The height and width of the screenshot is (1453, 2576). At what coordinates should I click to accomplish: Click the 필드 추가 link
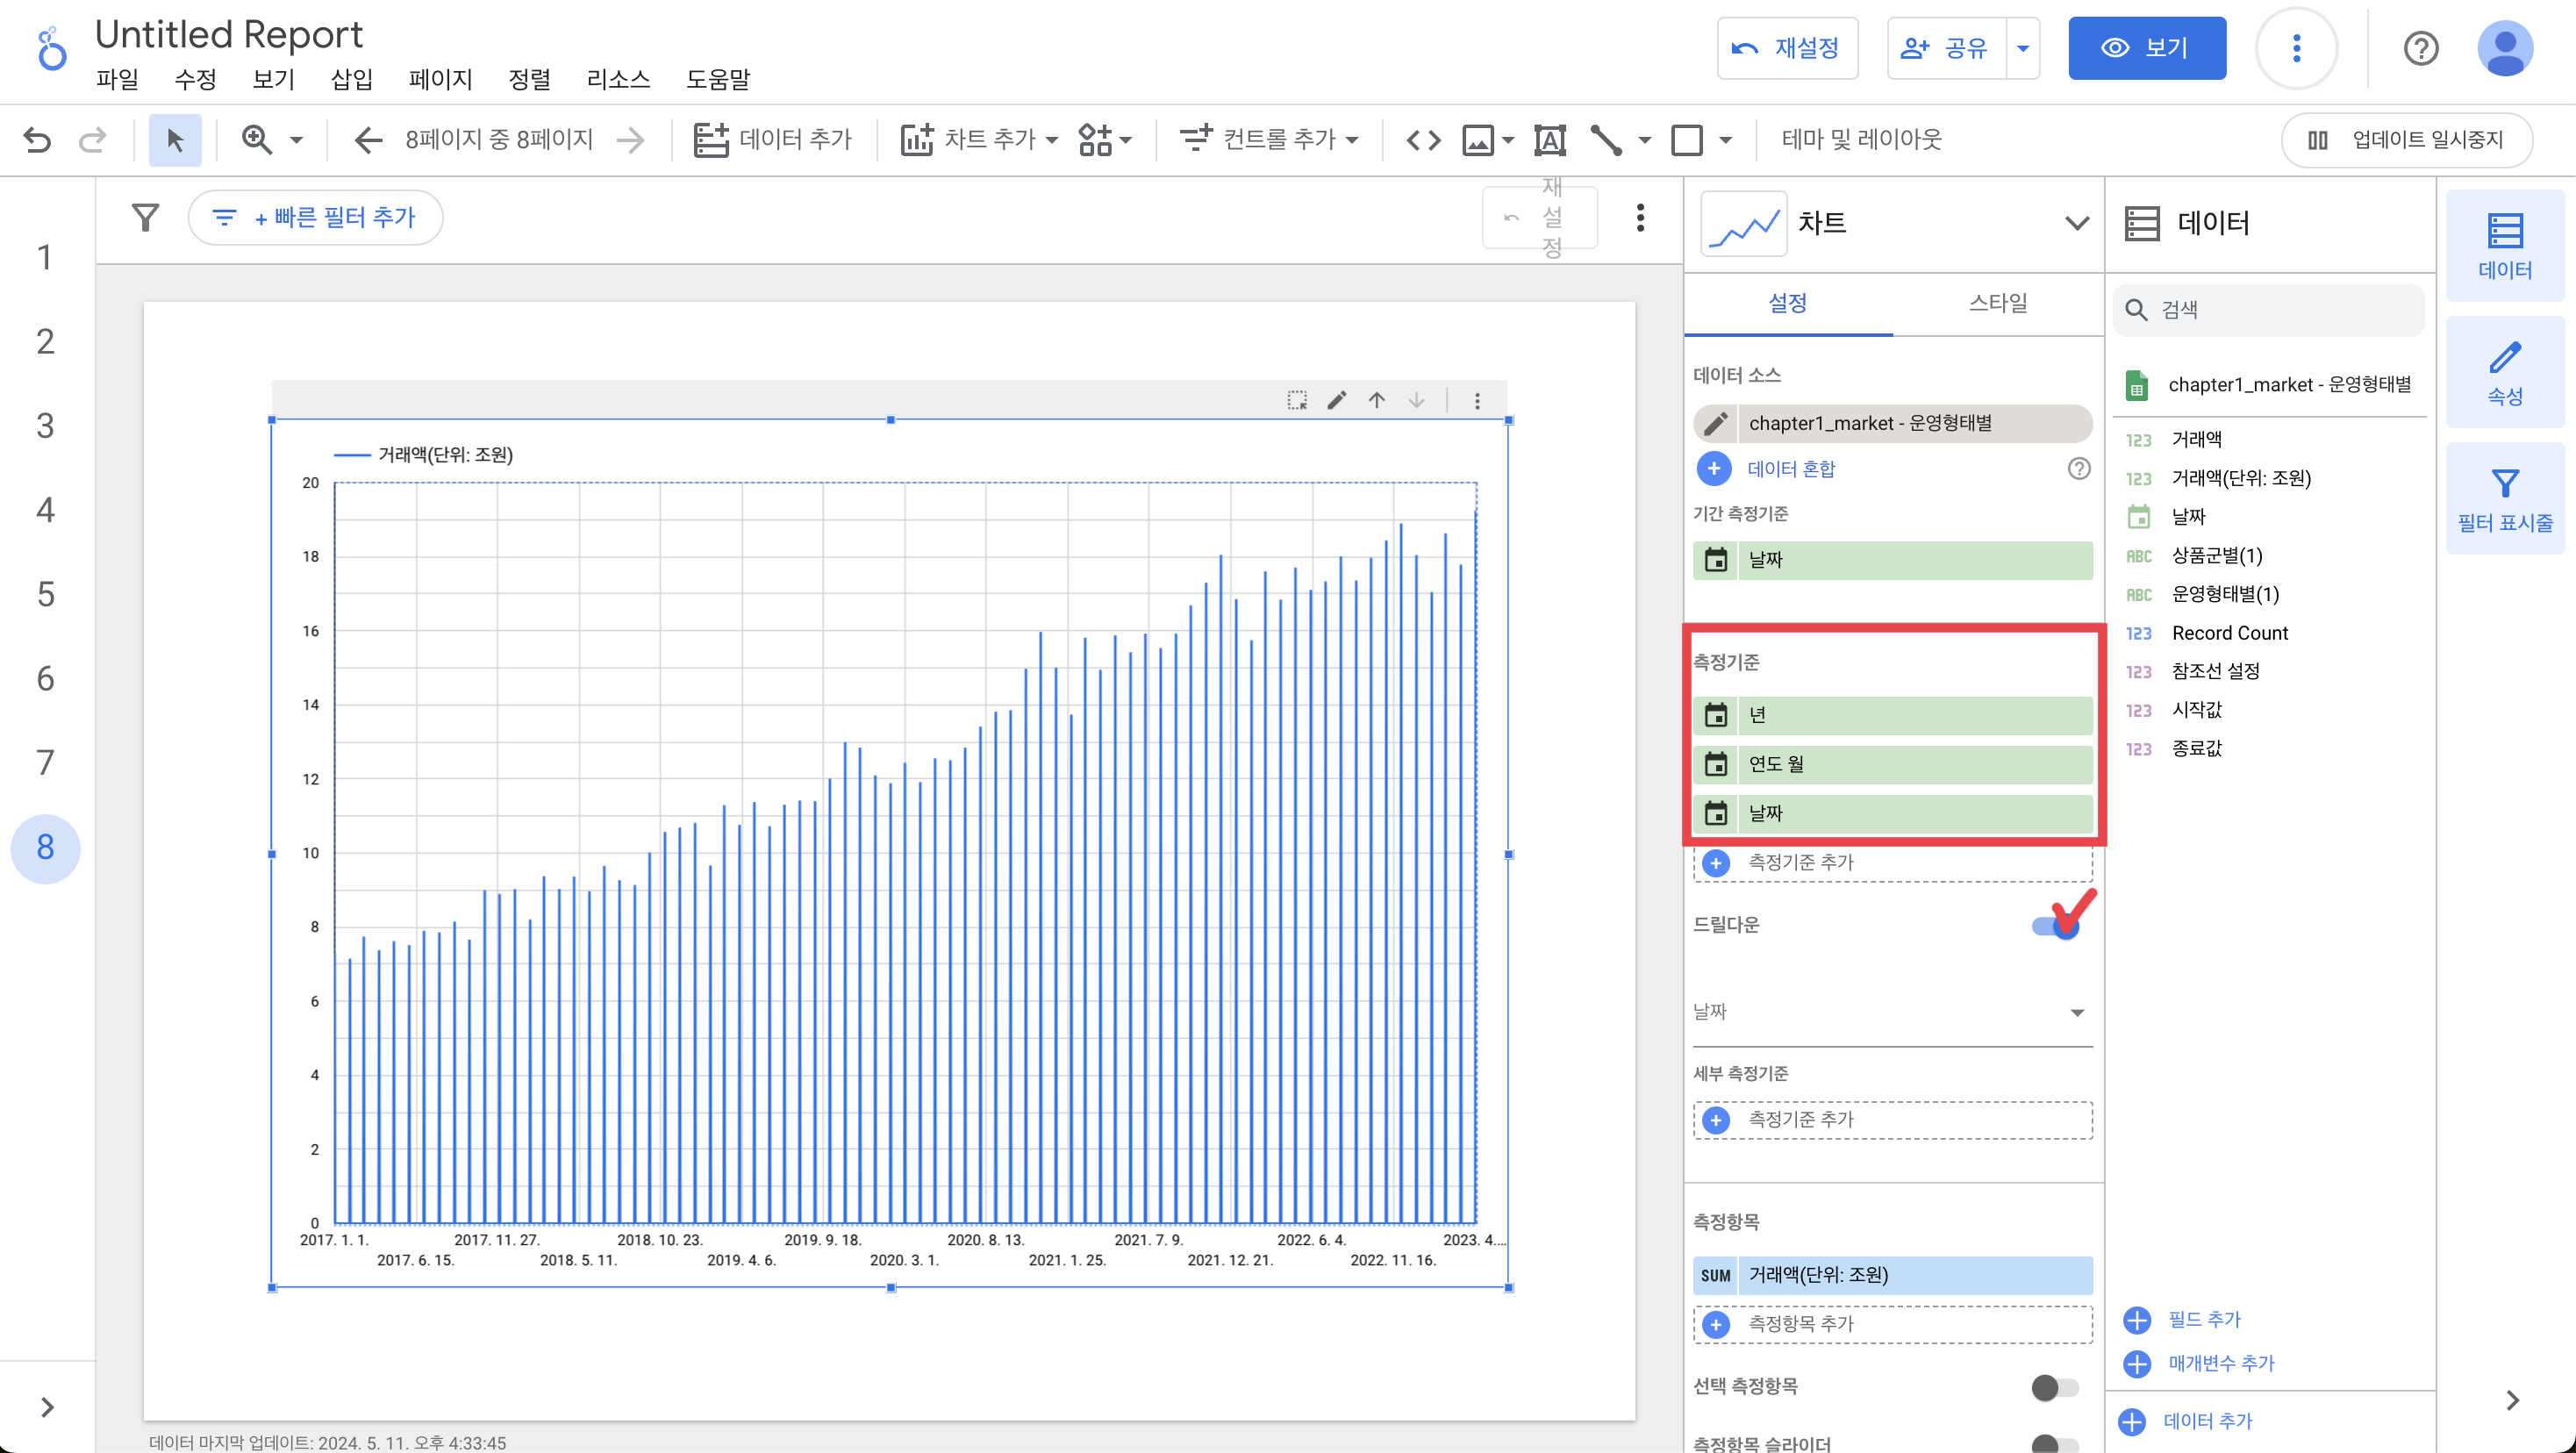click(2203, 1319)
